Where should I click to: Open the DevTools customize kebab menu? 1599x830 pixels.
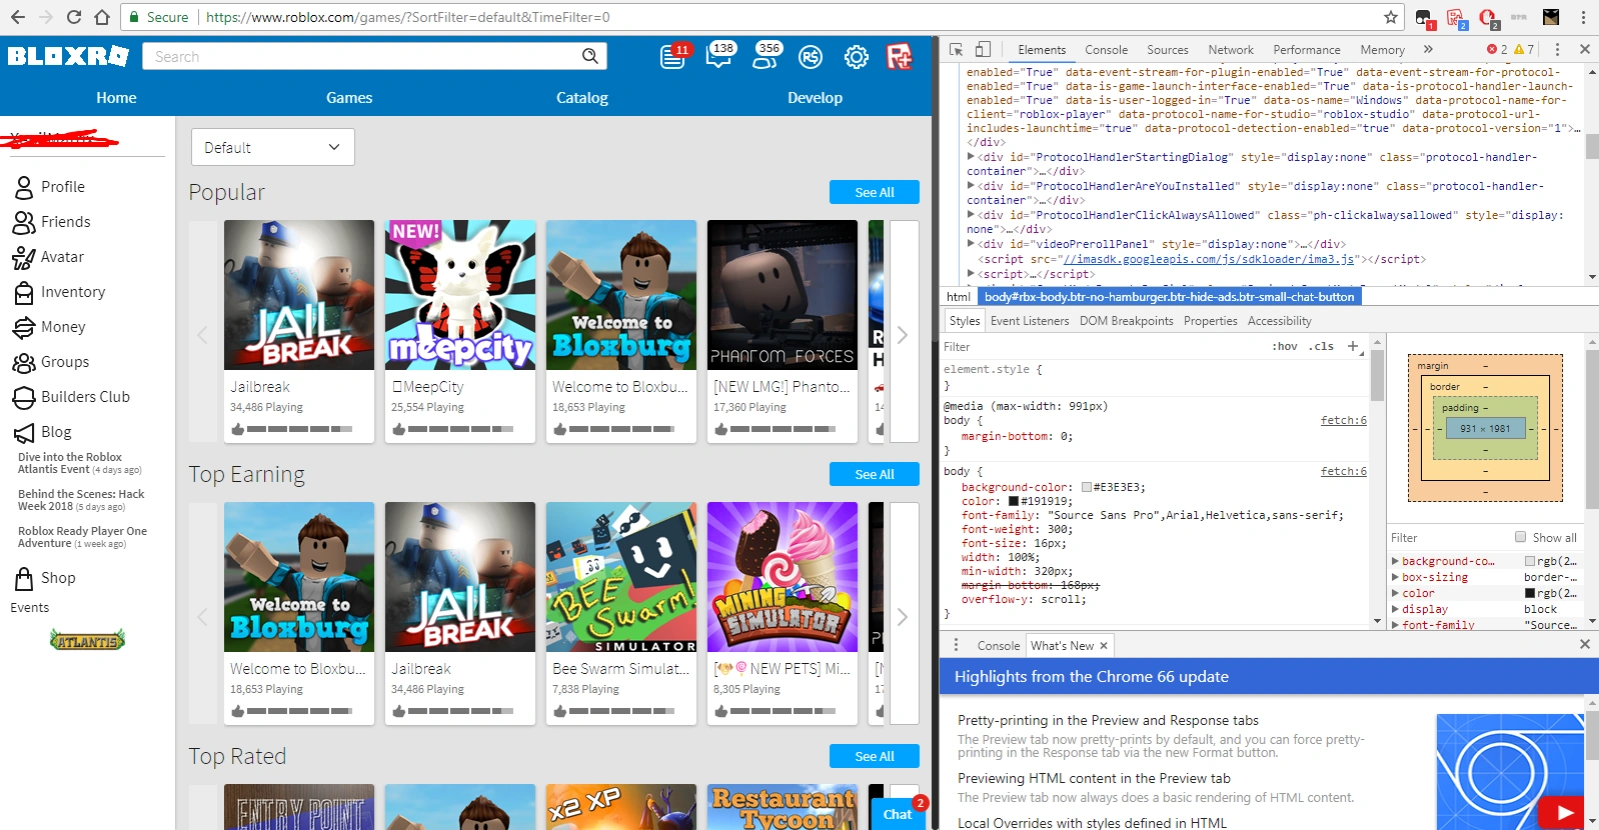[1557, 49]
